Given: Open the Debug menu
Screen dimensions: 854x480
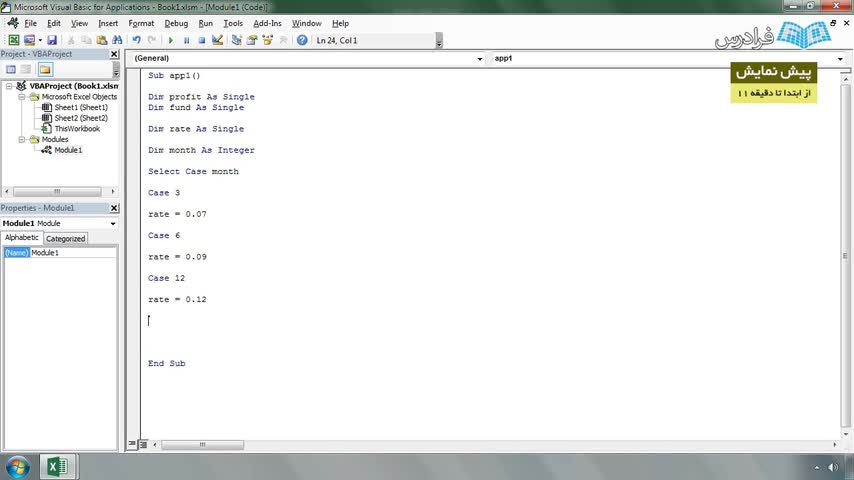Looking at the screenshot, I should tap(176, 23).
